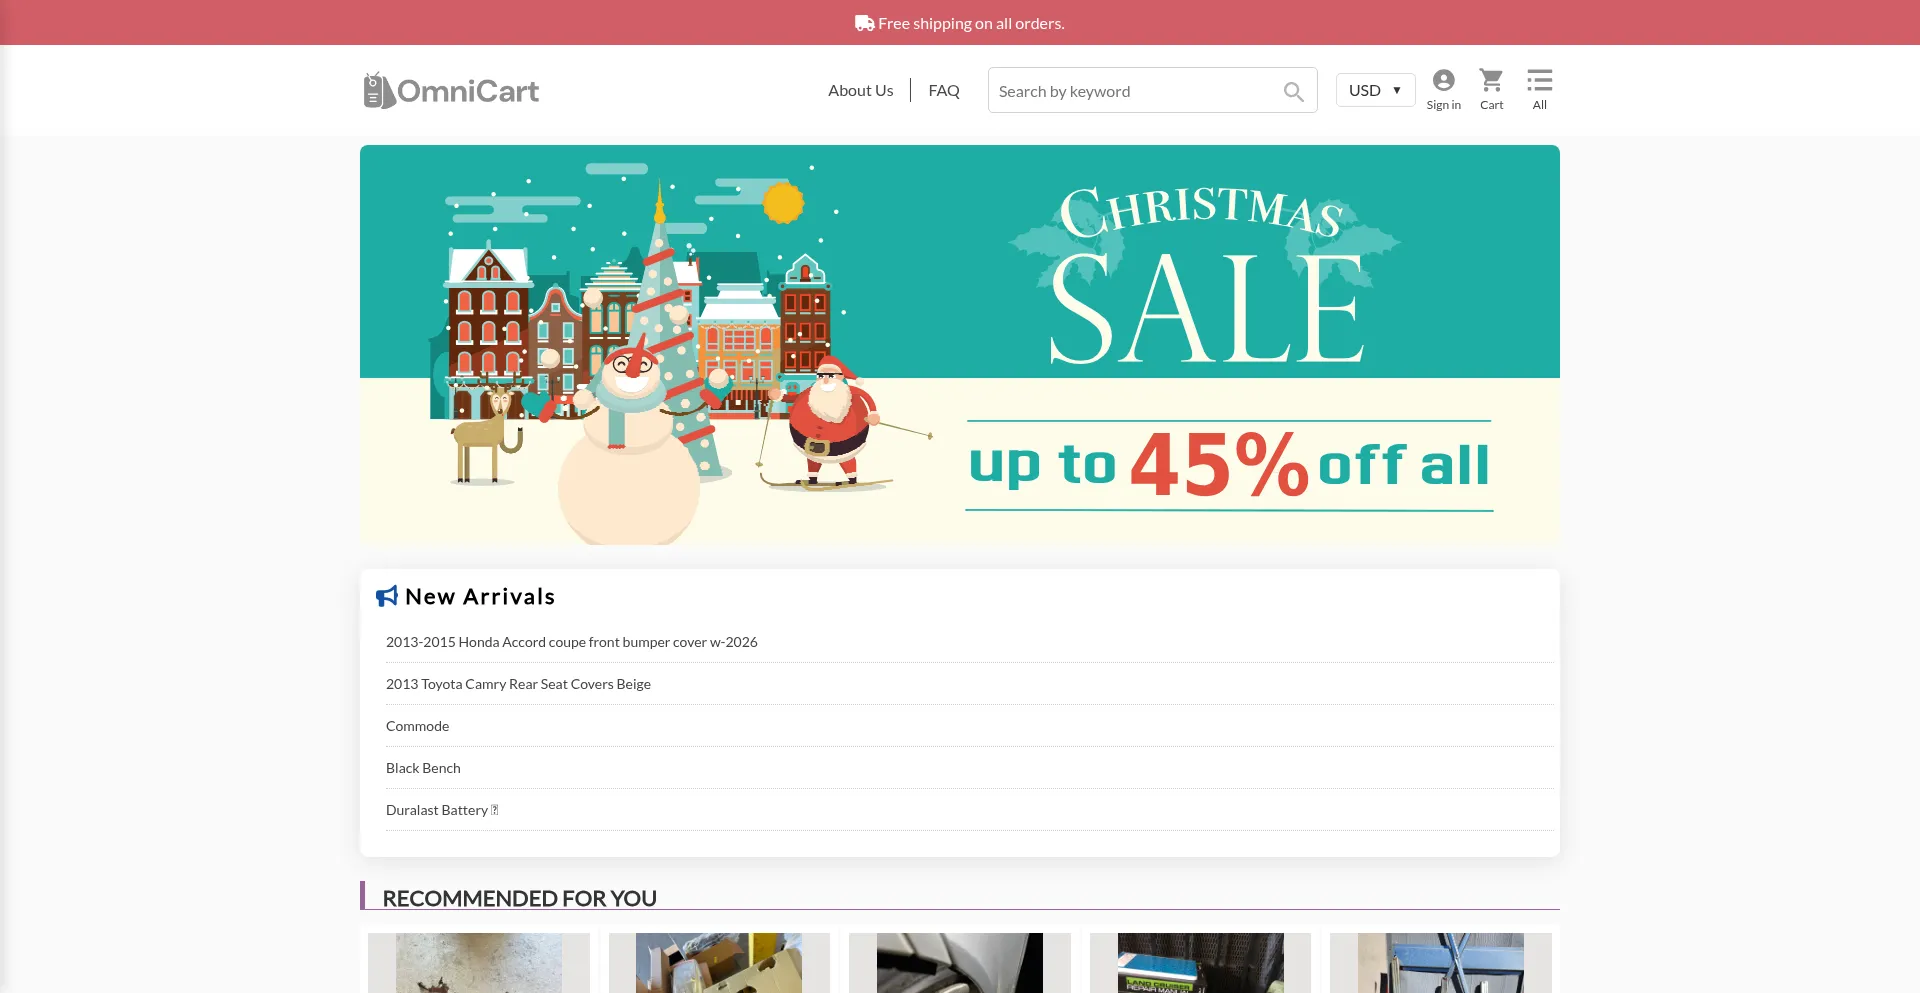Click the free shipping truck icon
Screen dimensions: 1920x993
pyautogui.click(x=865, y=23)
